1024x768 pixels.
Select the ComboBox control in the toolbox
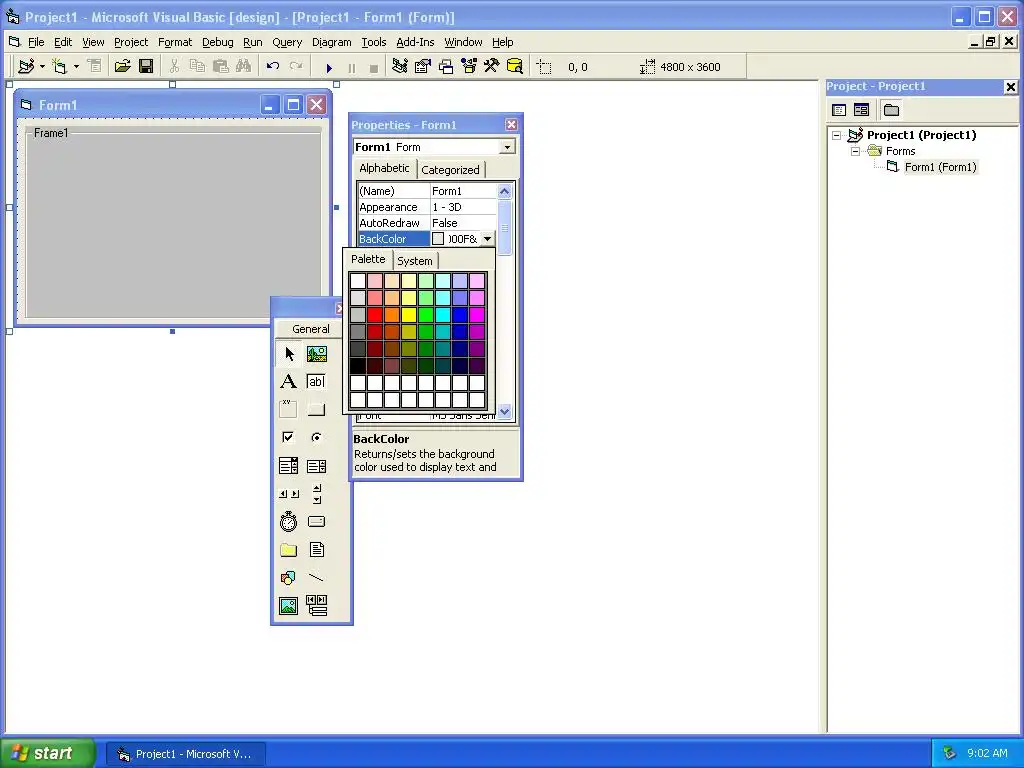[x=289, y=466]
